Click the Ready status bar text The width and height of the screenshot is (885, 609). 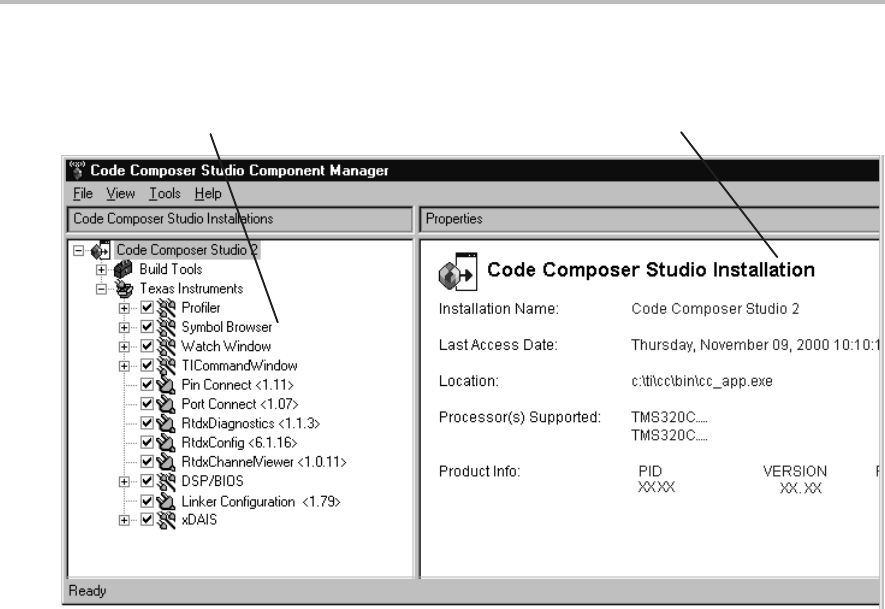(87, 591)
